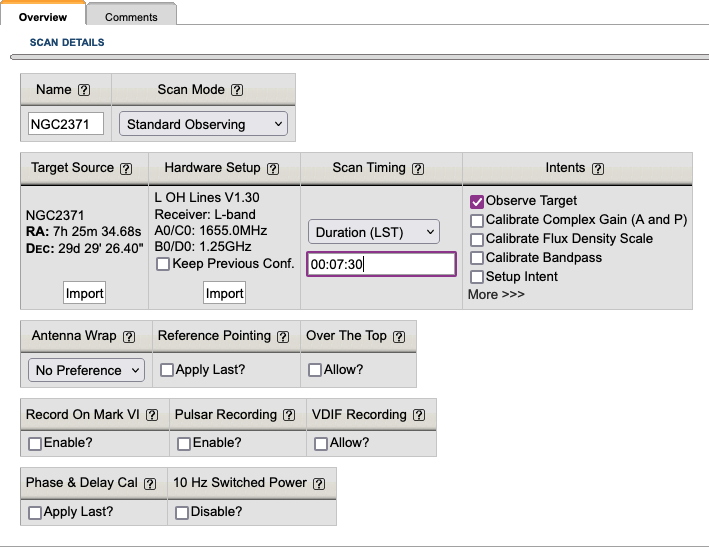Viewport: 709px width, 549px height.
Task: Open the Standard Observing scan mode dropdown
Action: [203, 124]
